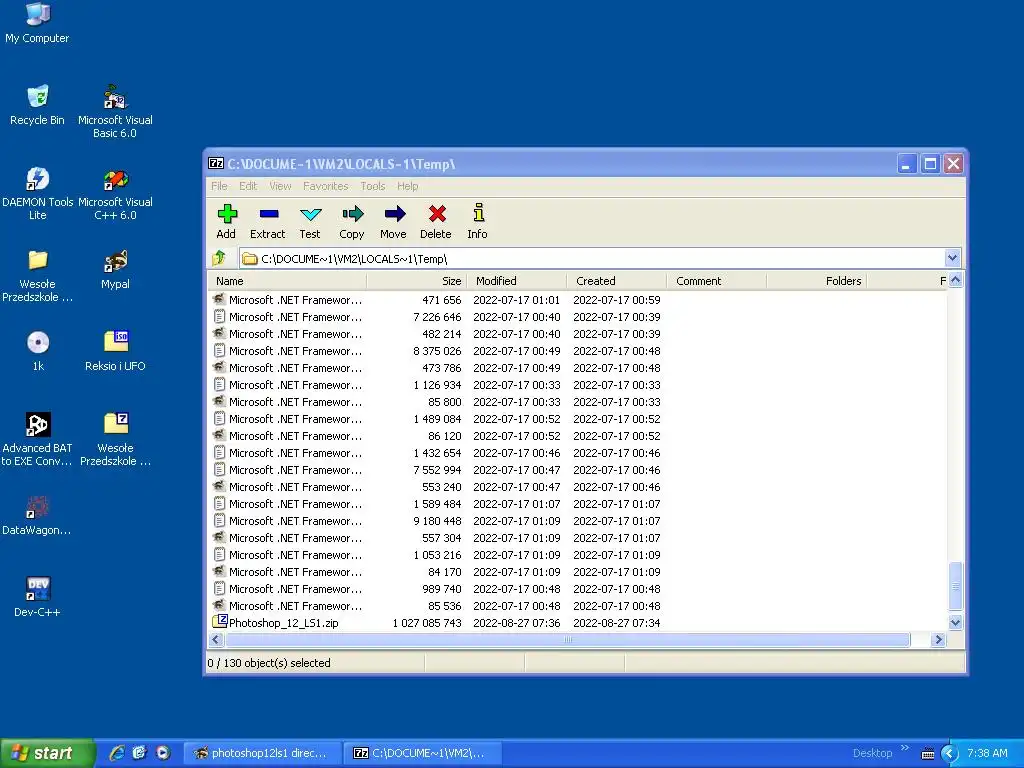Click the Start button

47,753
